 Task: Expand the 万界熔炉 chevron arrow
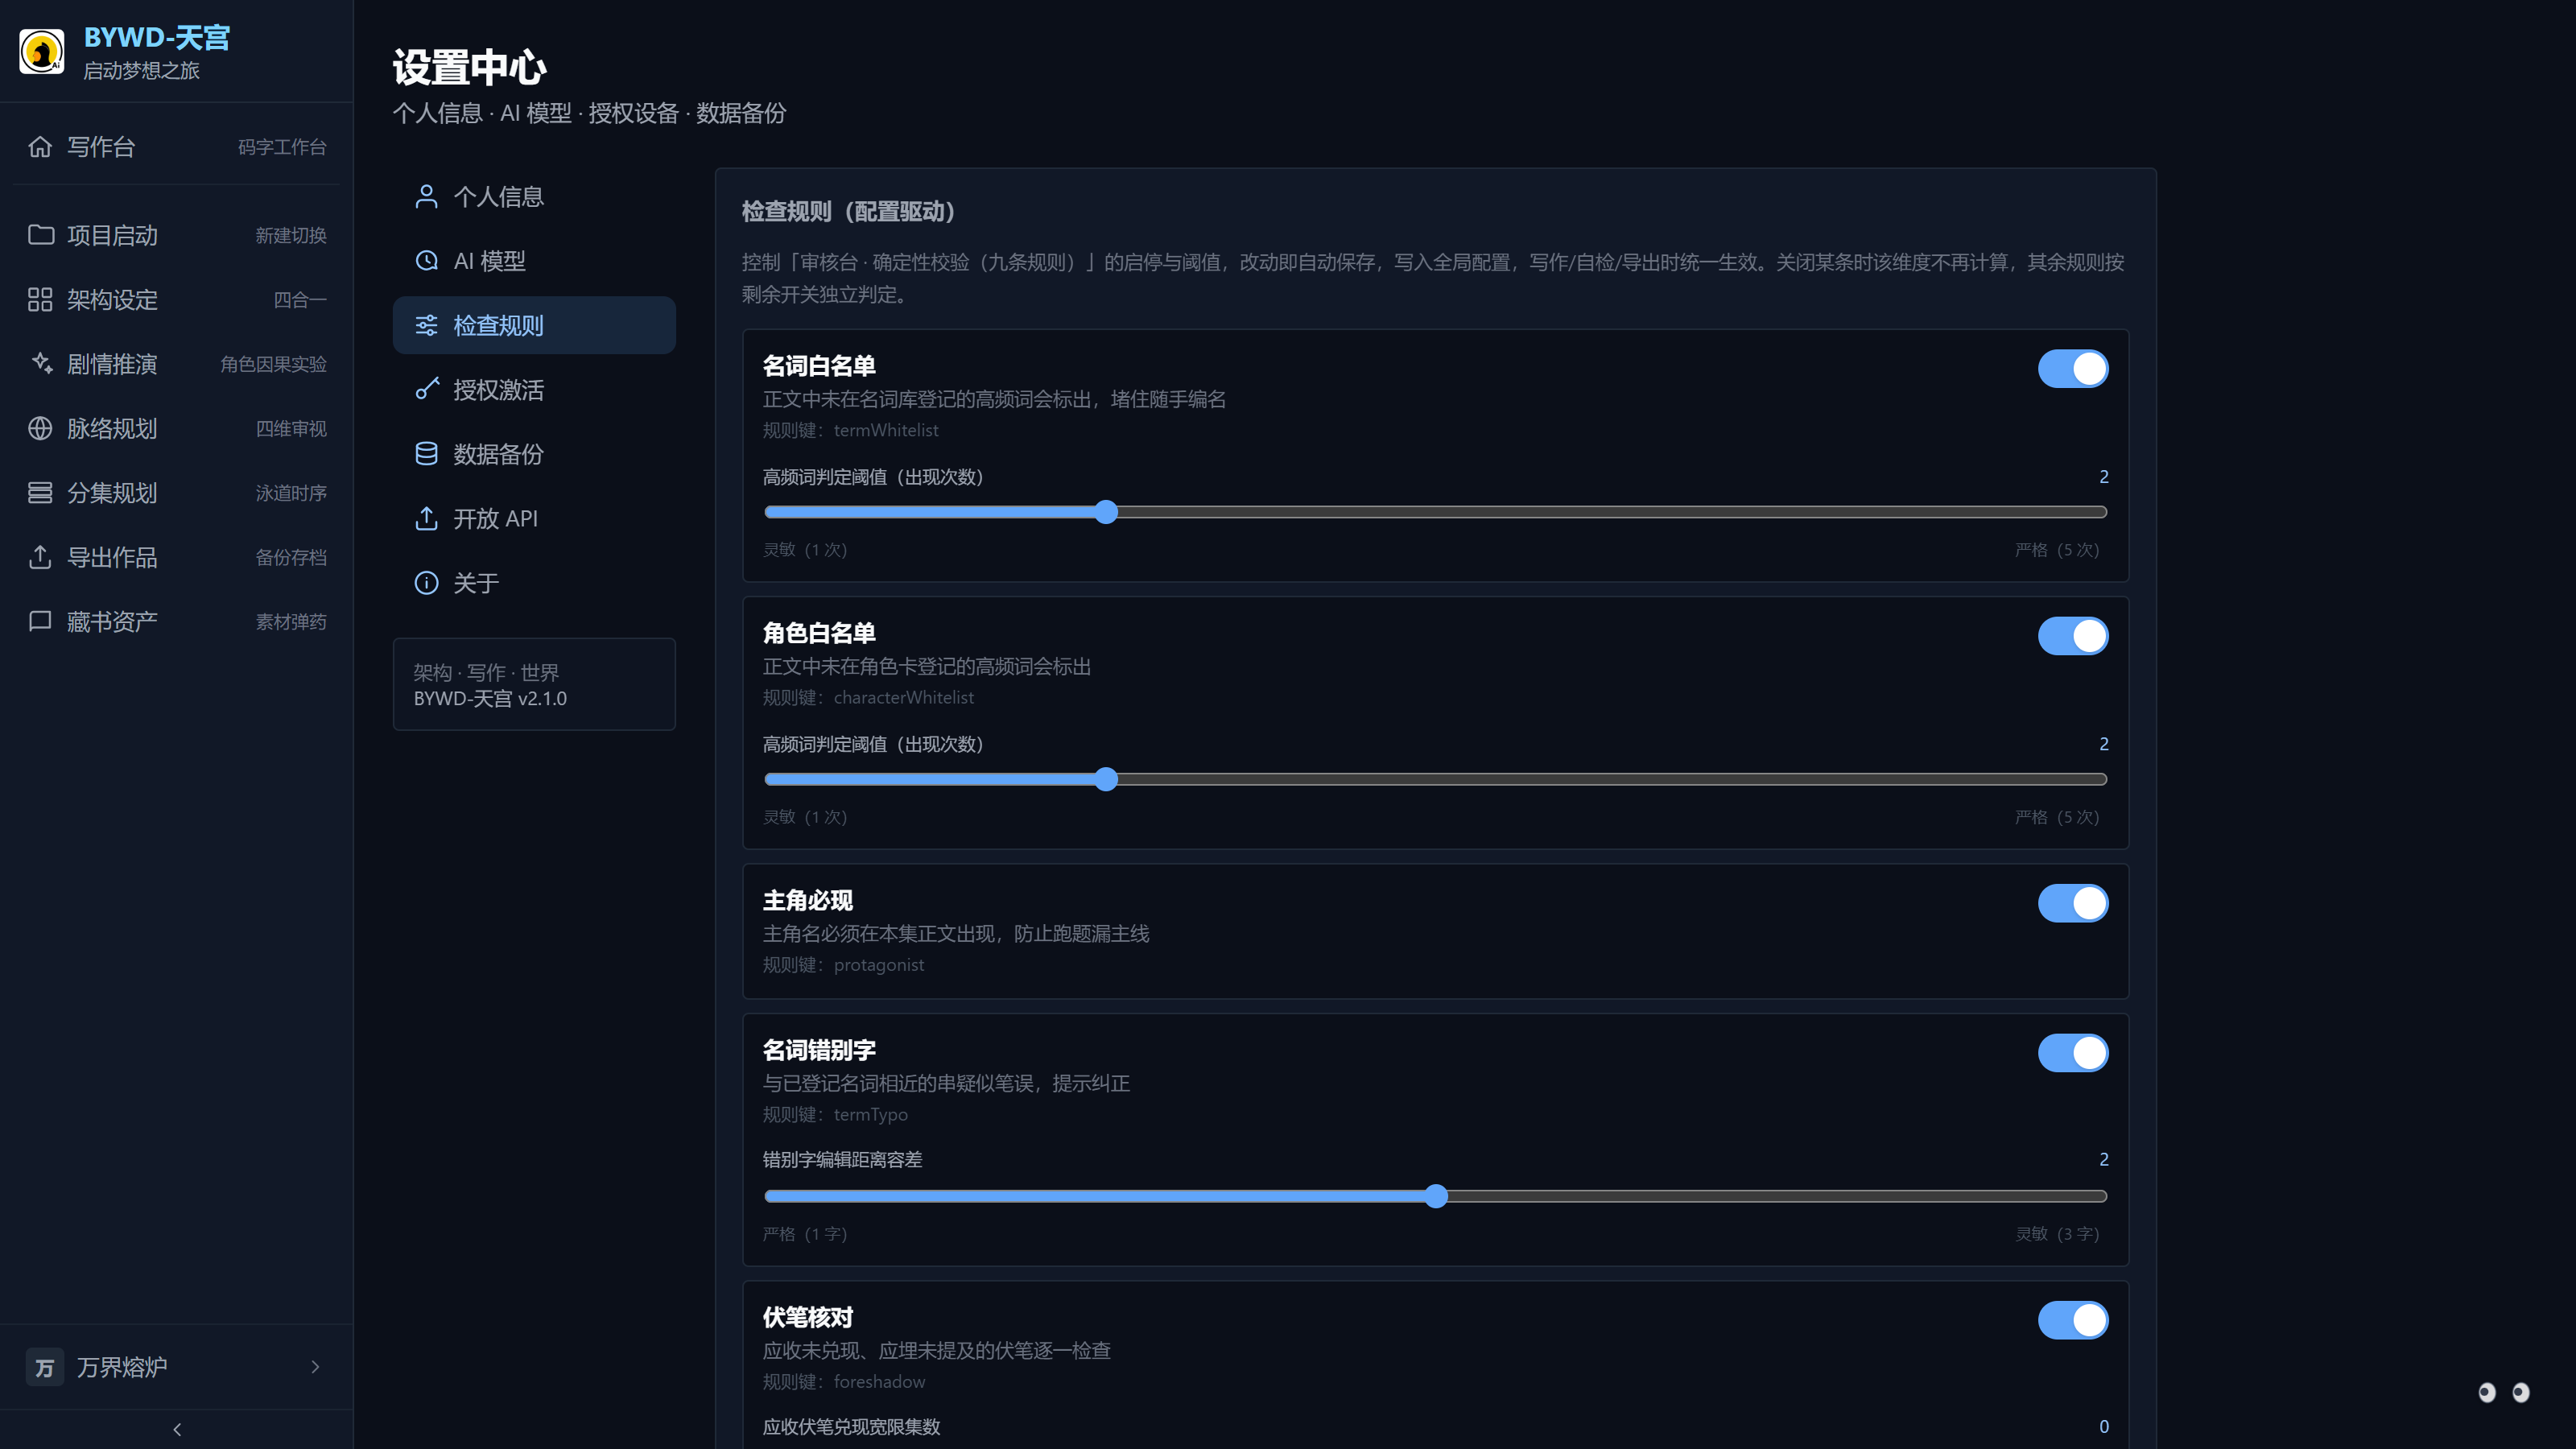(316, 1367)
